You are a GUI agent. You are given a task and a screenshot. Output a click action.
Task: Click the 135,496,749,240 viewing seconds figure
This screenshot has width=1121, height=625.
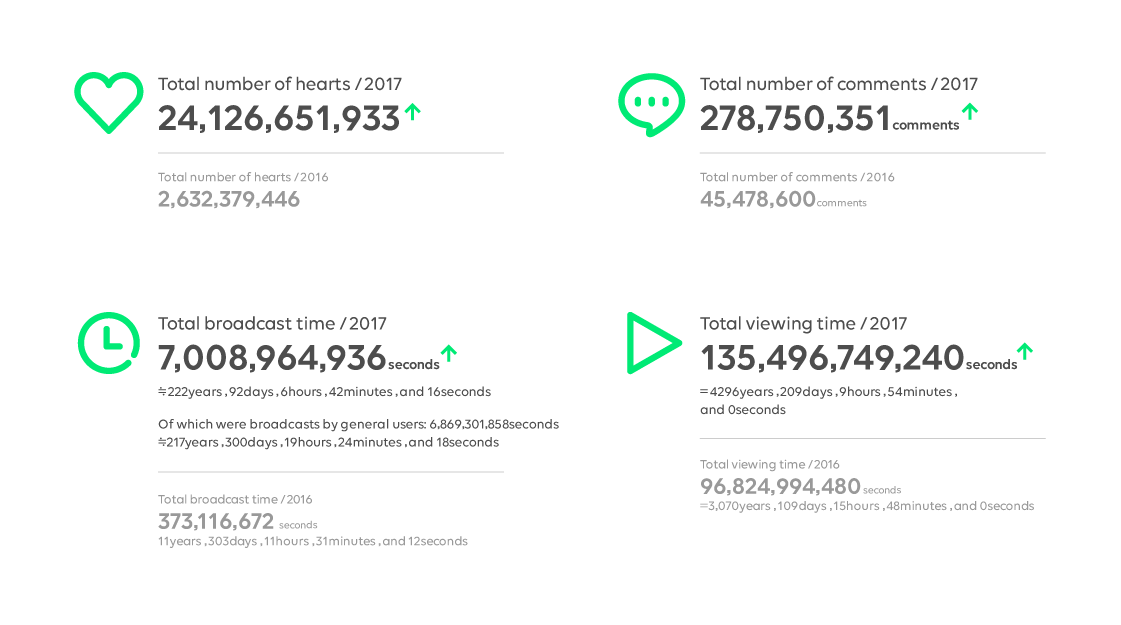coord(832,357)
